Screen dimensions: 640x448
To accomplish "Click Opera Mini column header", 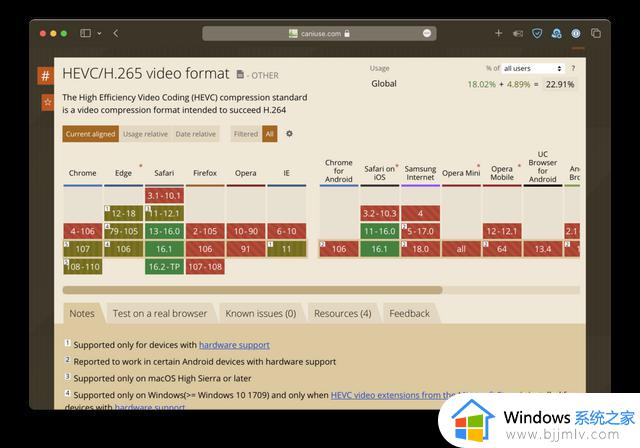I will pos(461,173).
